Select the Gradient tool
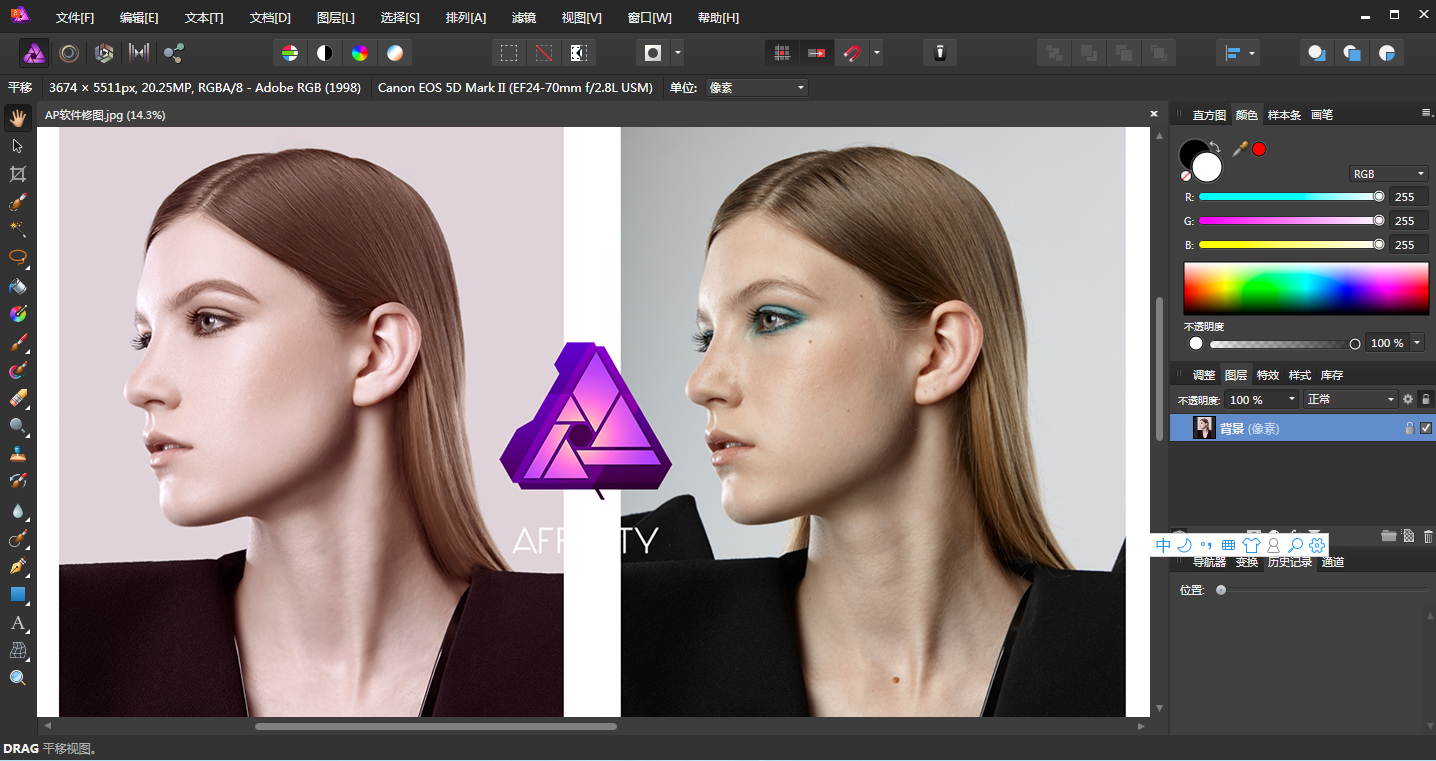The height and width of the screenshot is (761, 1436). [18, 314]
